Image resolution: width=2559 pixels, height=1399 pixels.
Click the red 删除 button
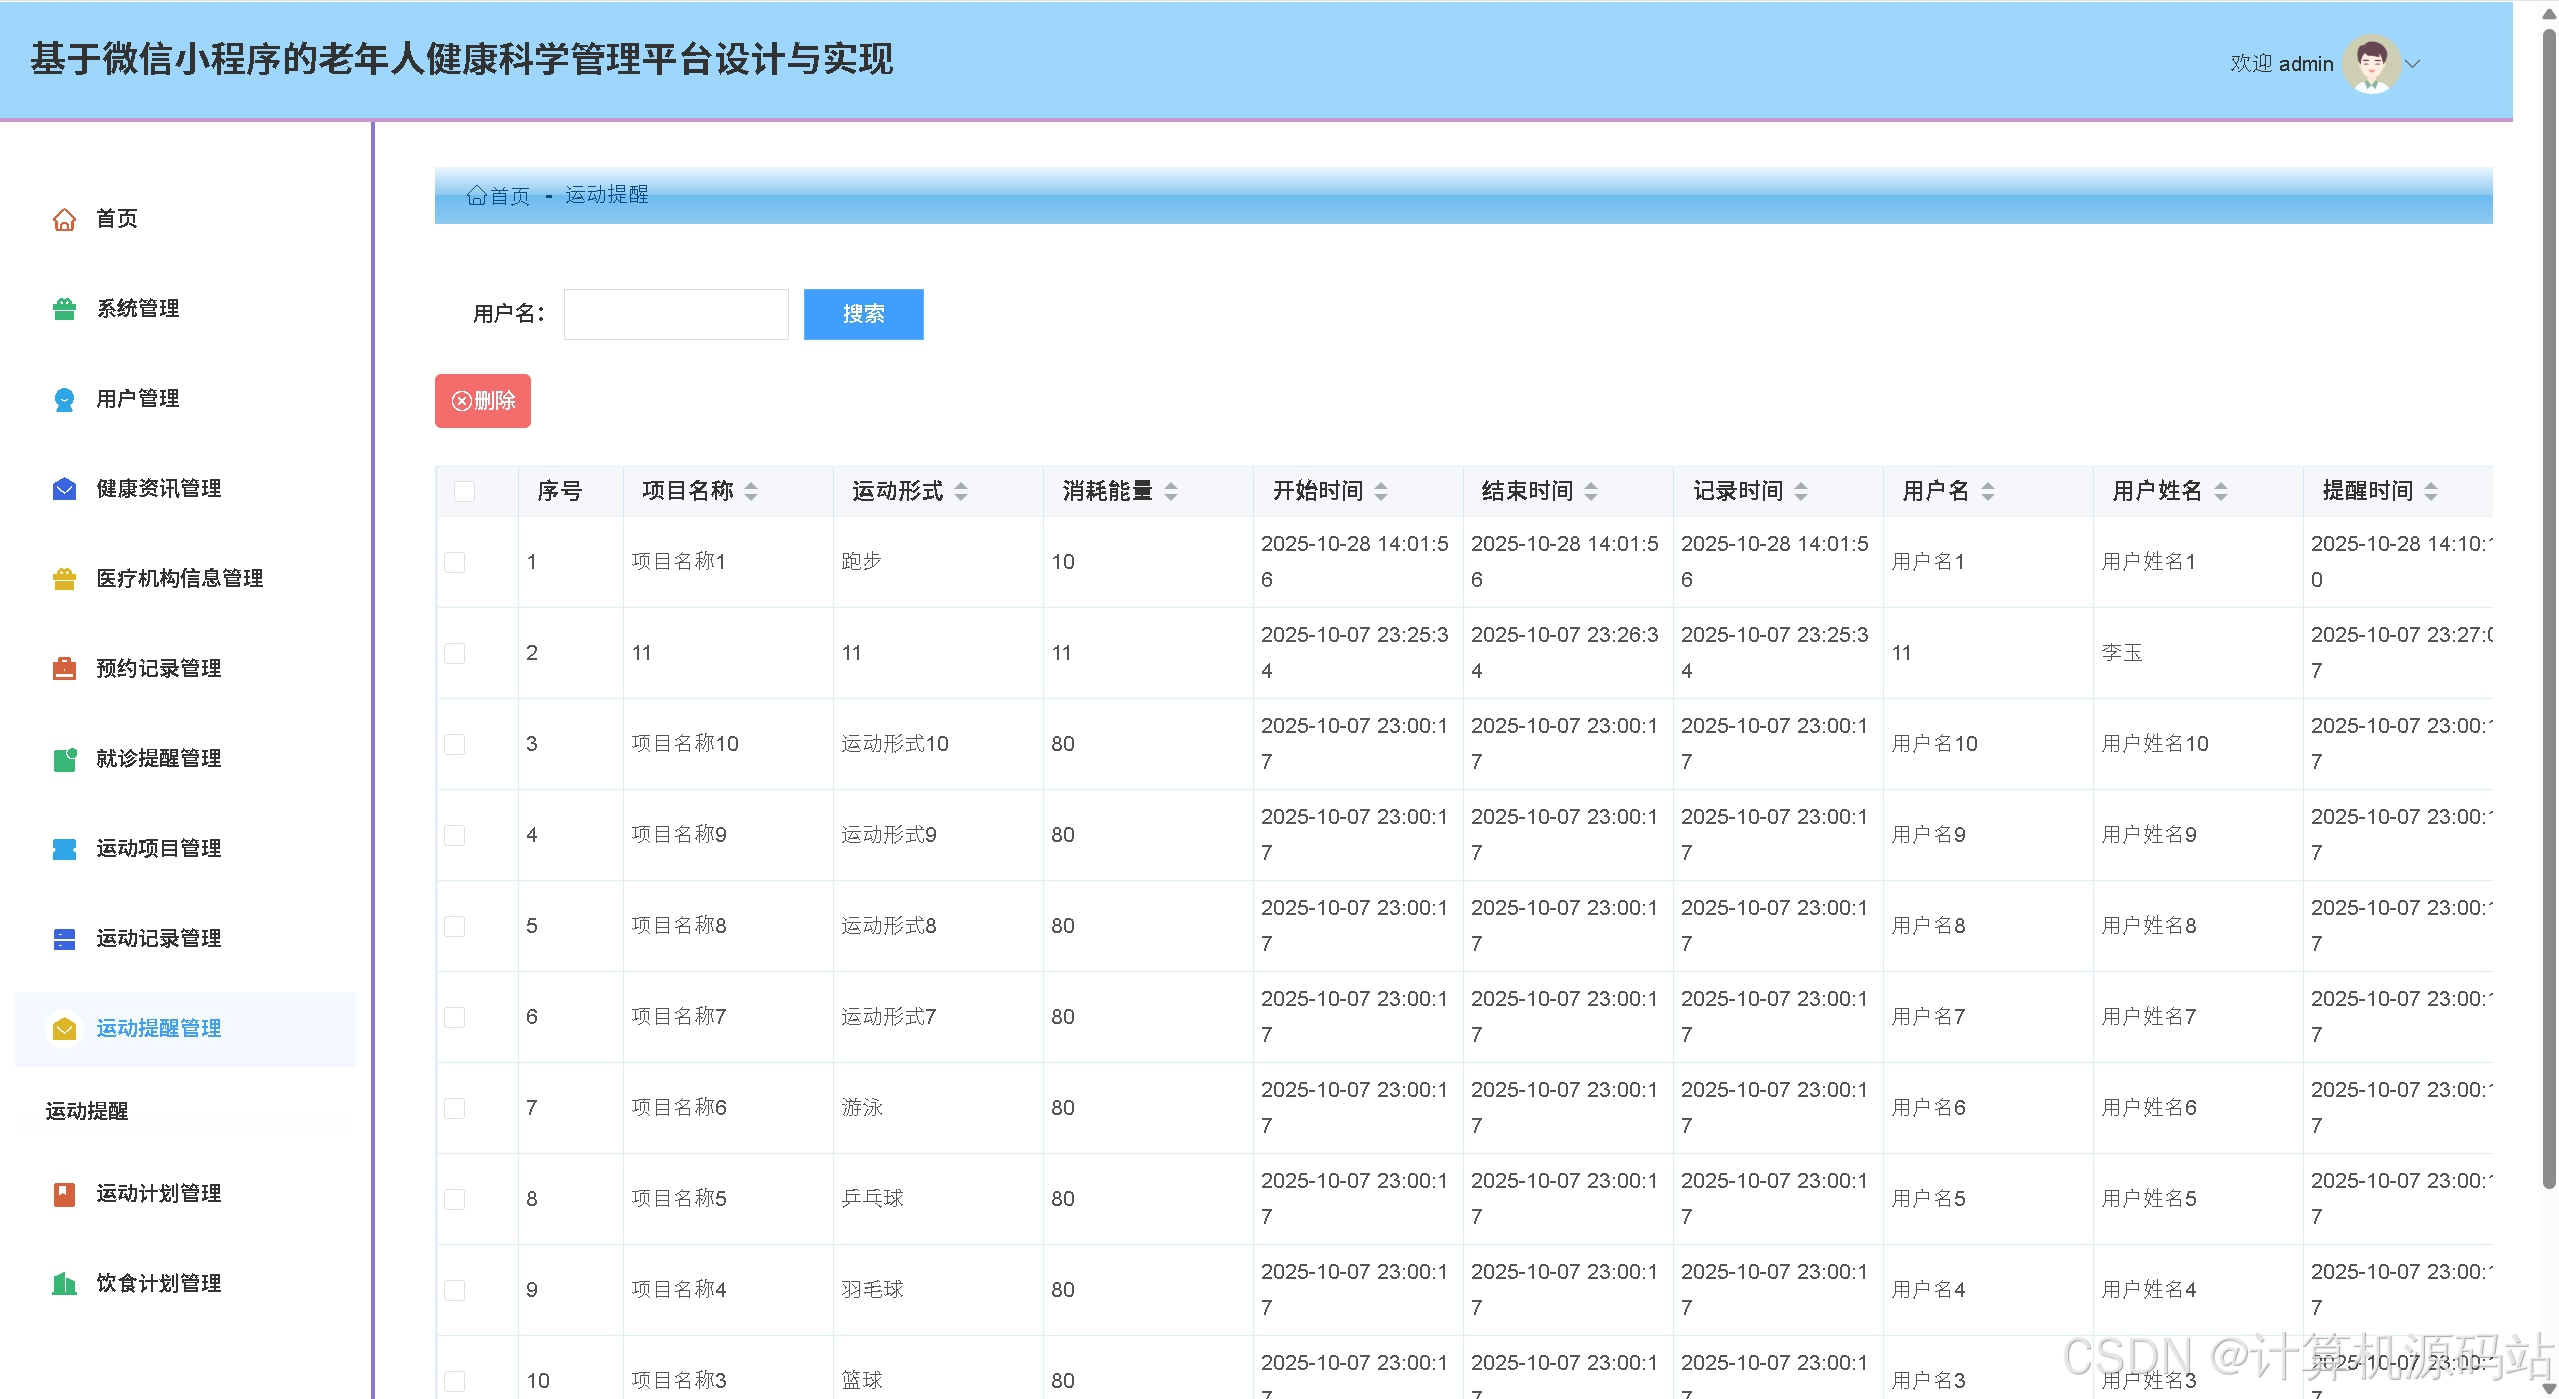(x=482, y=401)
